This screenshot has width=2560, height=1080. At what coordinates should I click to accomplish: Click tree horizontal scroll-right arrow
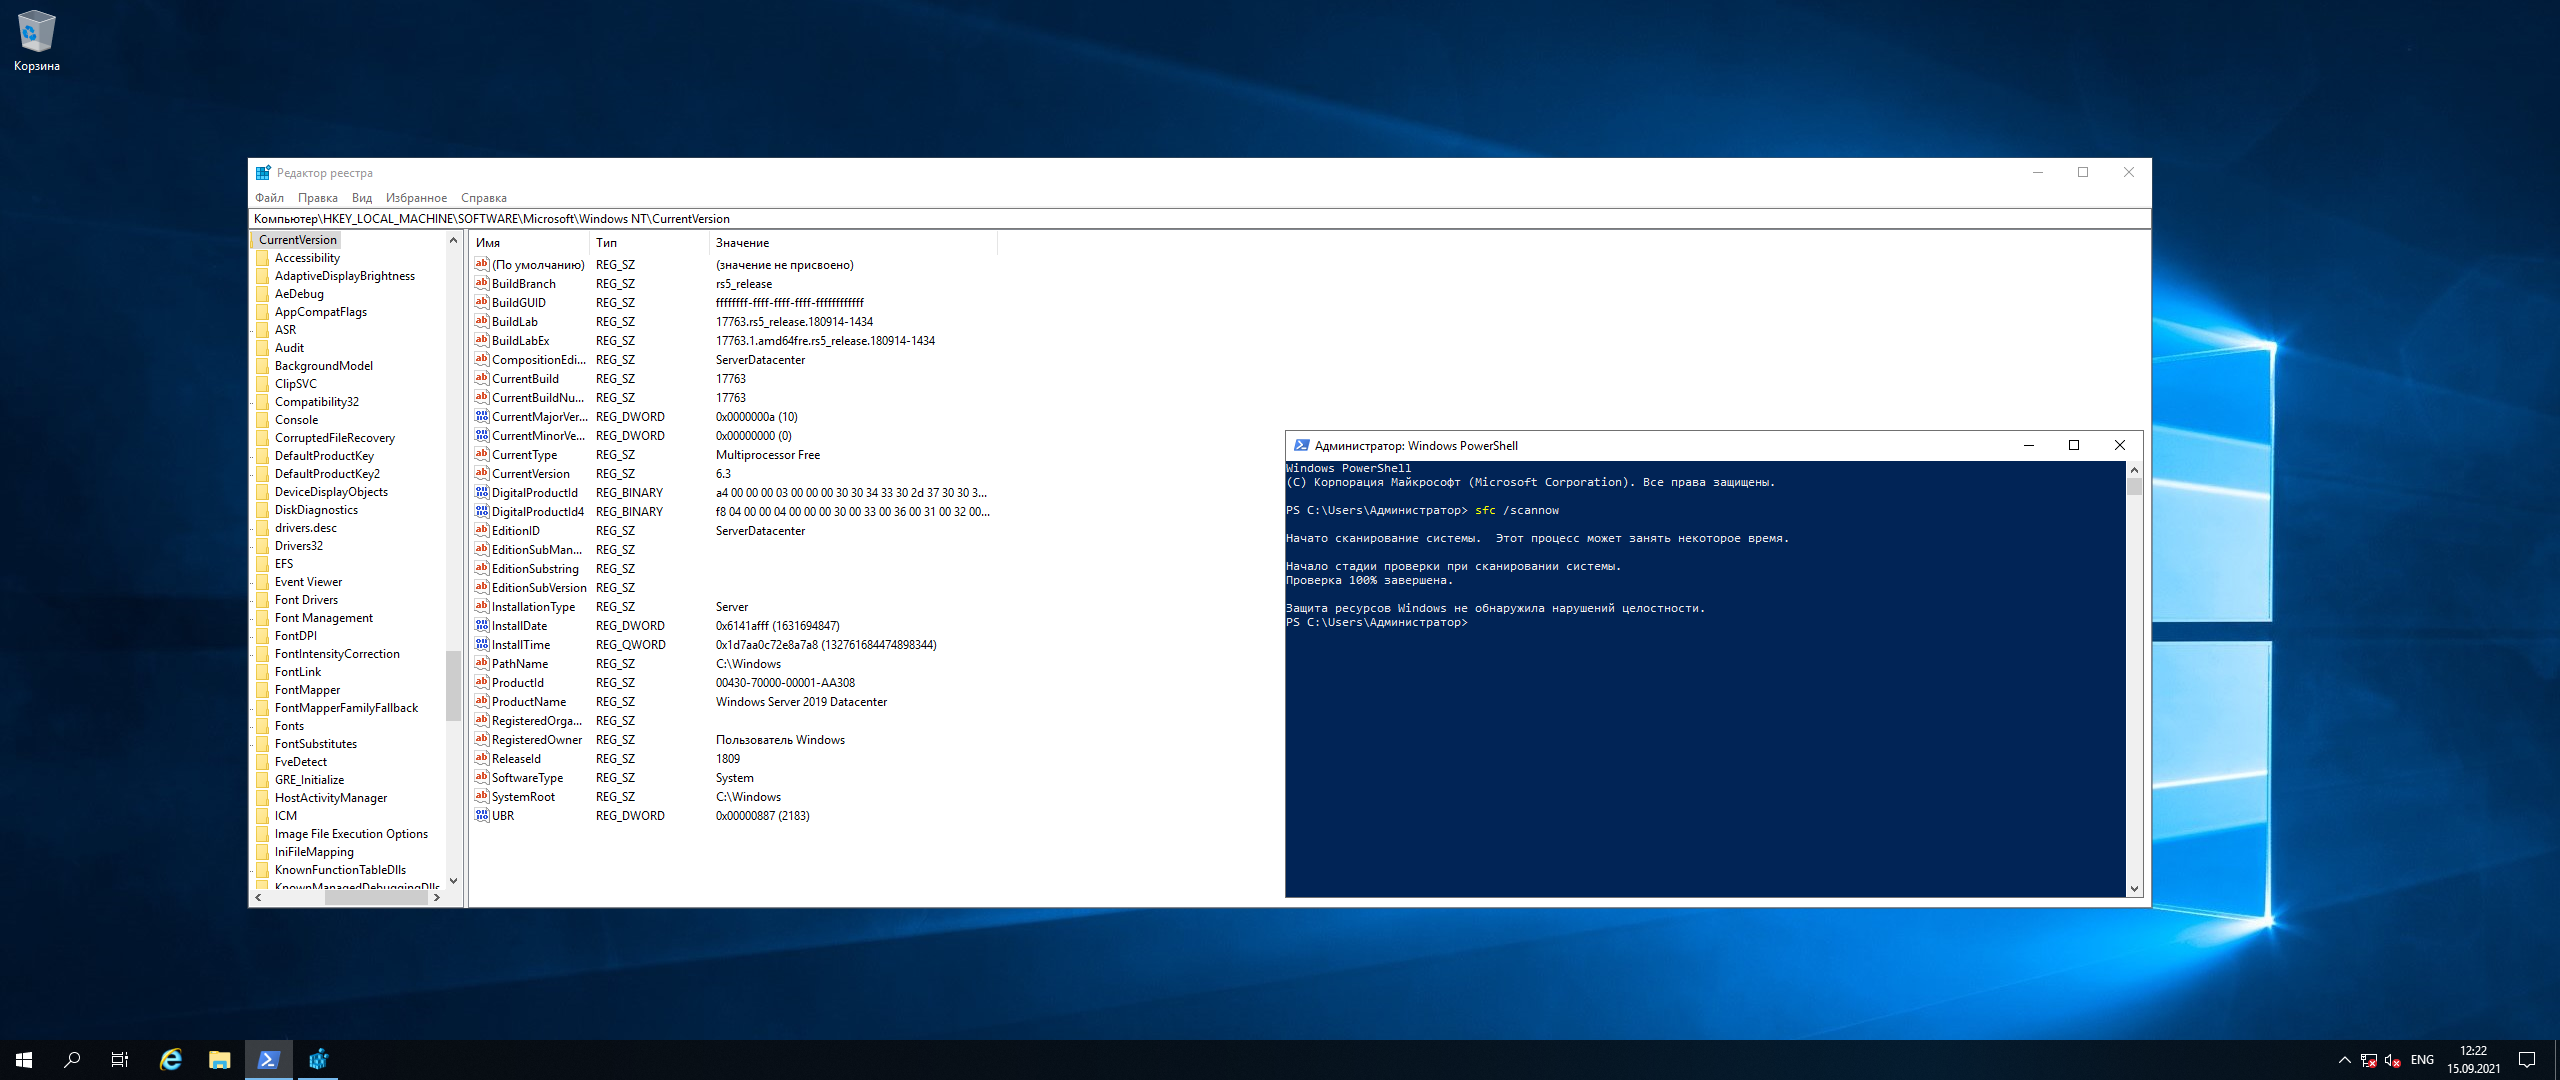point(437,898)
